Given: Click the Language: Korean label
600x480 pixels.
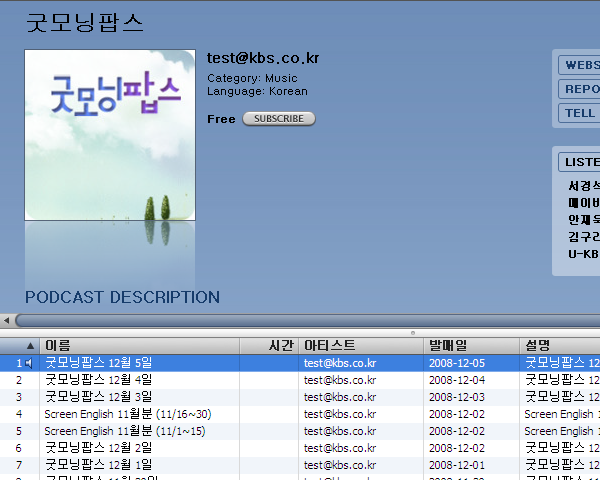Looking at the screenshot, I should click(257, 91).
